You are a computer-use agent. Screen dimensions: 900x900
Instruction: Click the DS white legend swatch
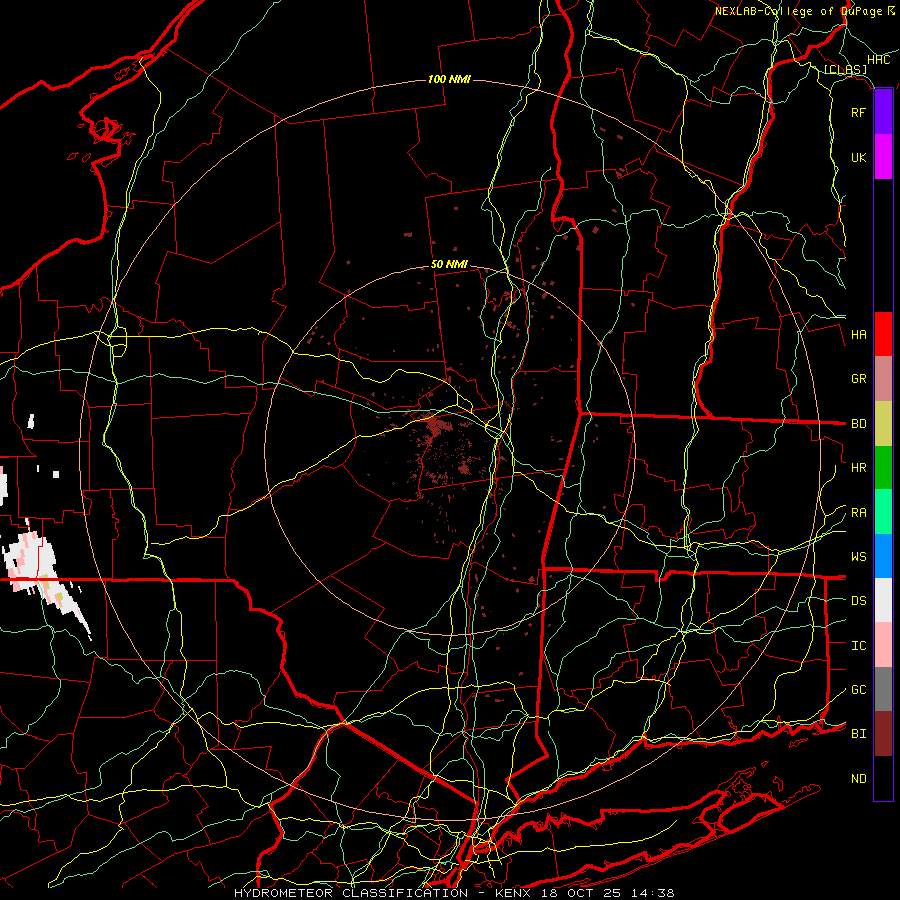883,600
